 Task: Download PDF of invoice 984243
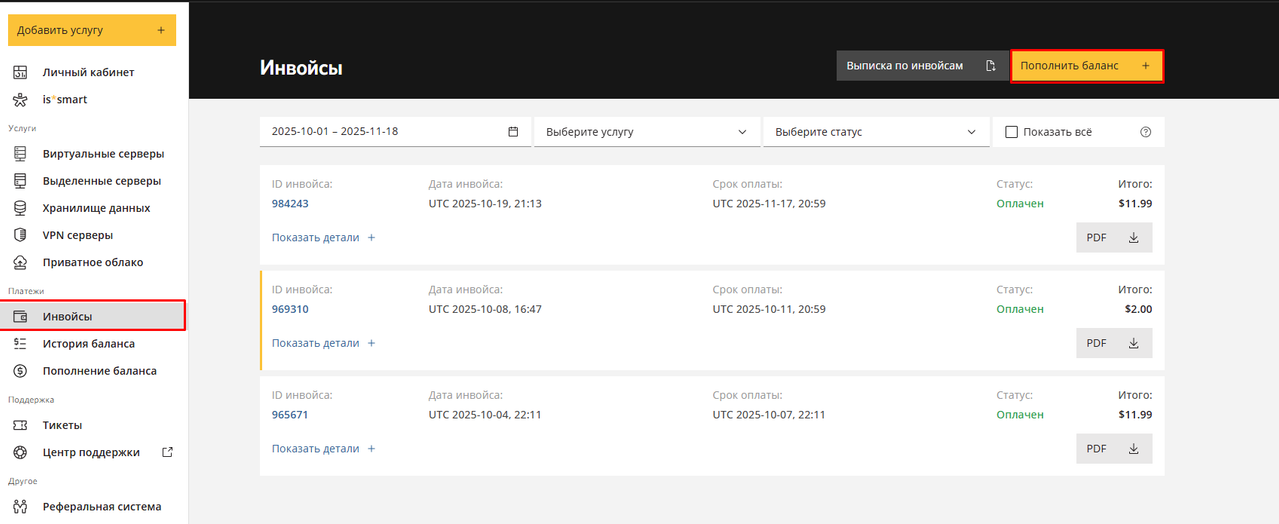coord(1114,238)
